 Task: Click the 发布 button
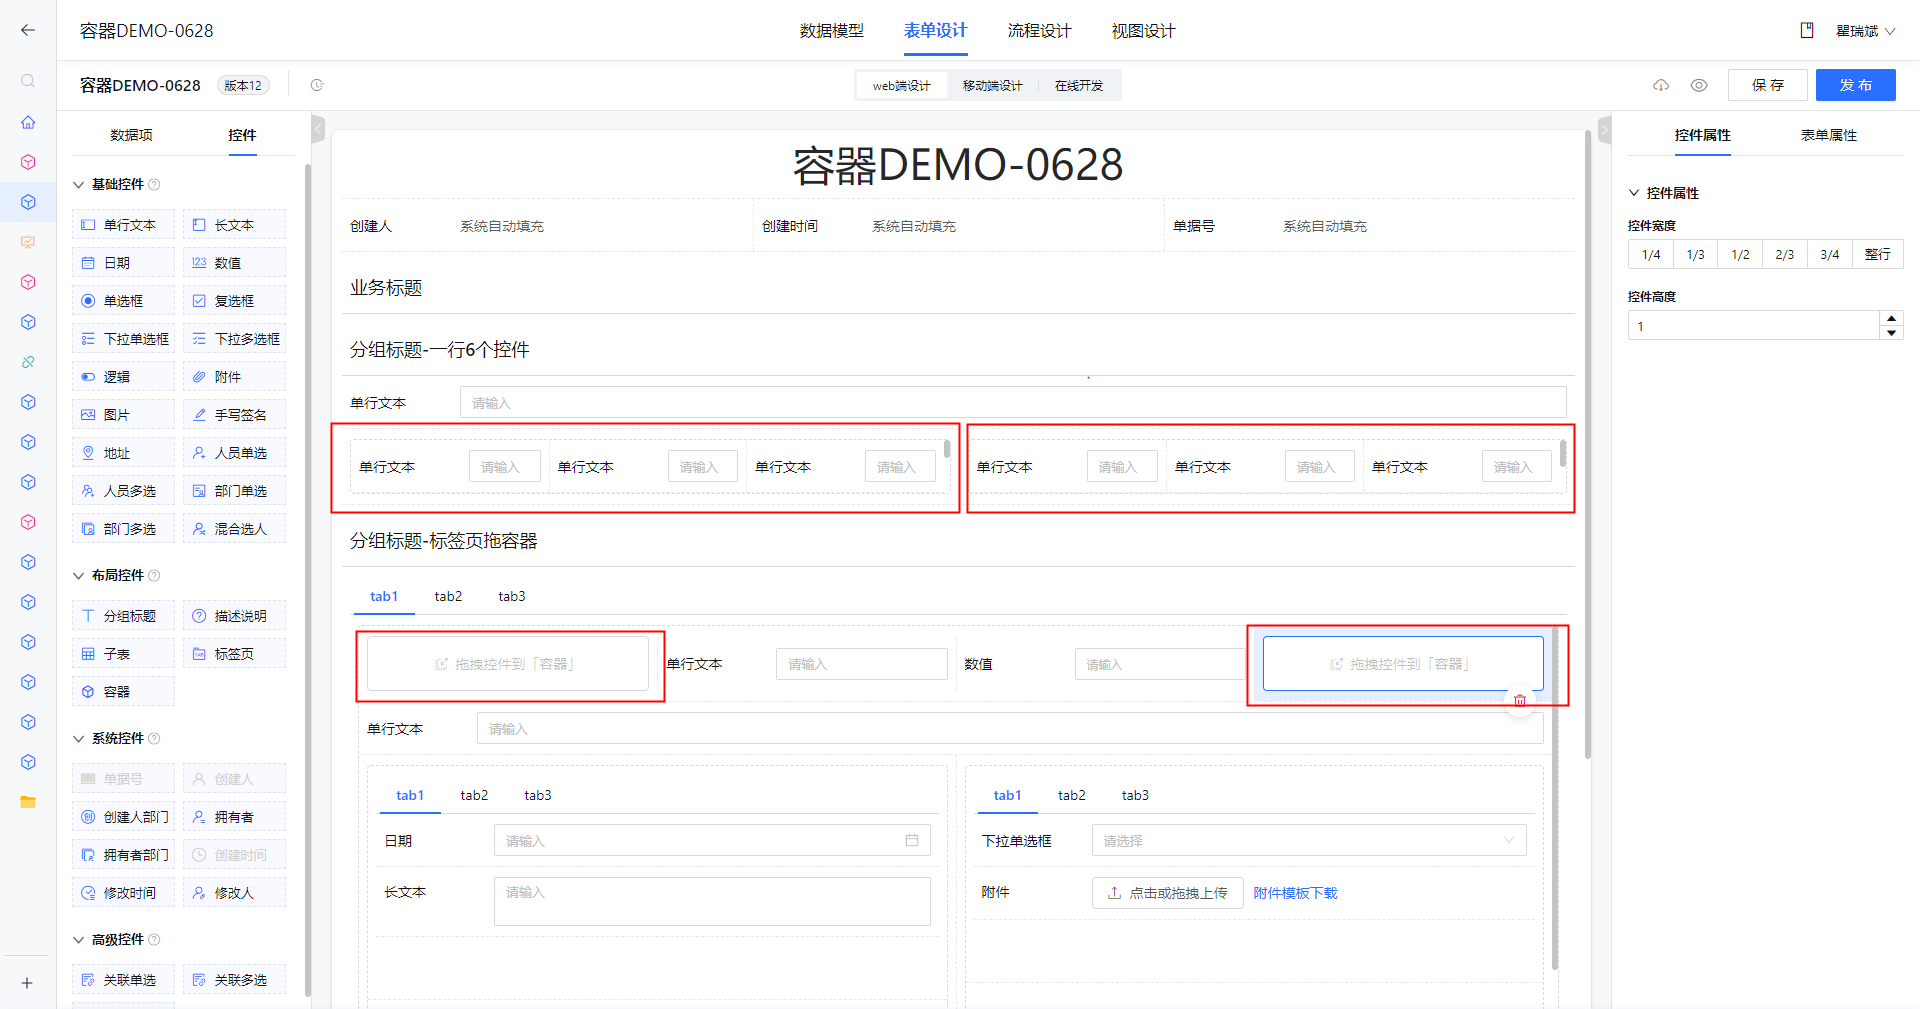point(1856,85)
